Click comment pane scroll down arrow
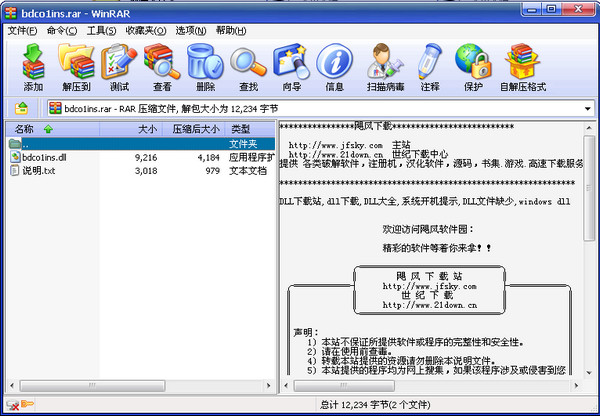 589,373
